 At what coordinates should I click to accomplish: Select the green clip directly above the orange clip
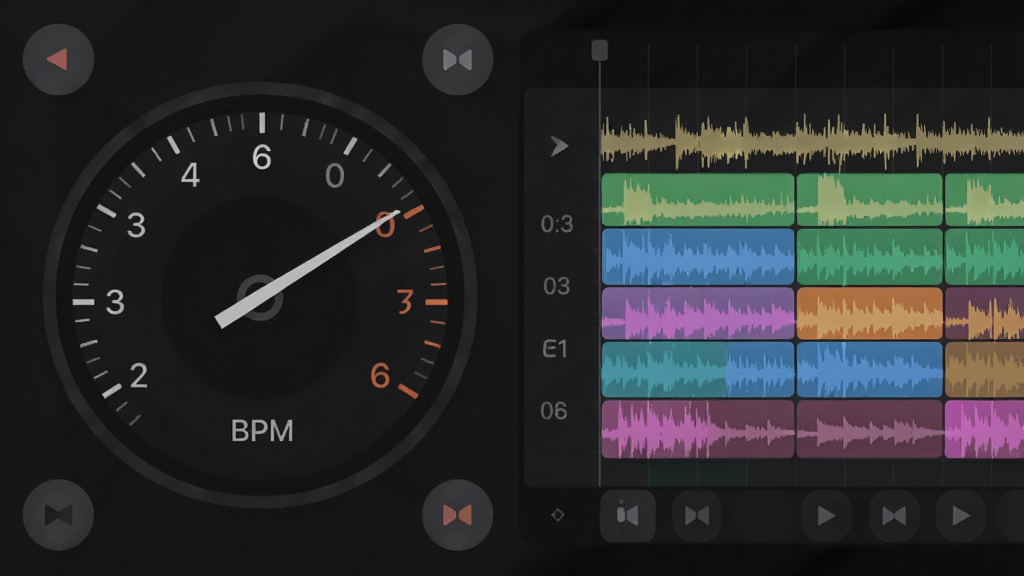coord(870,257)
